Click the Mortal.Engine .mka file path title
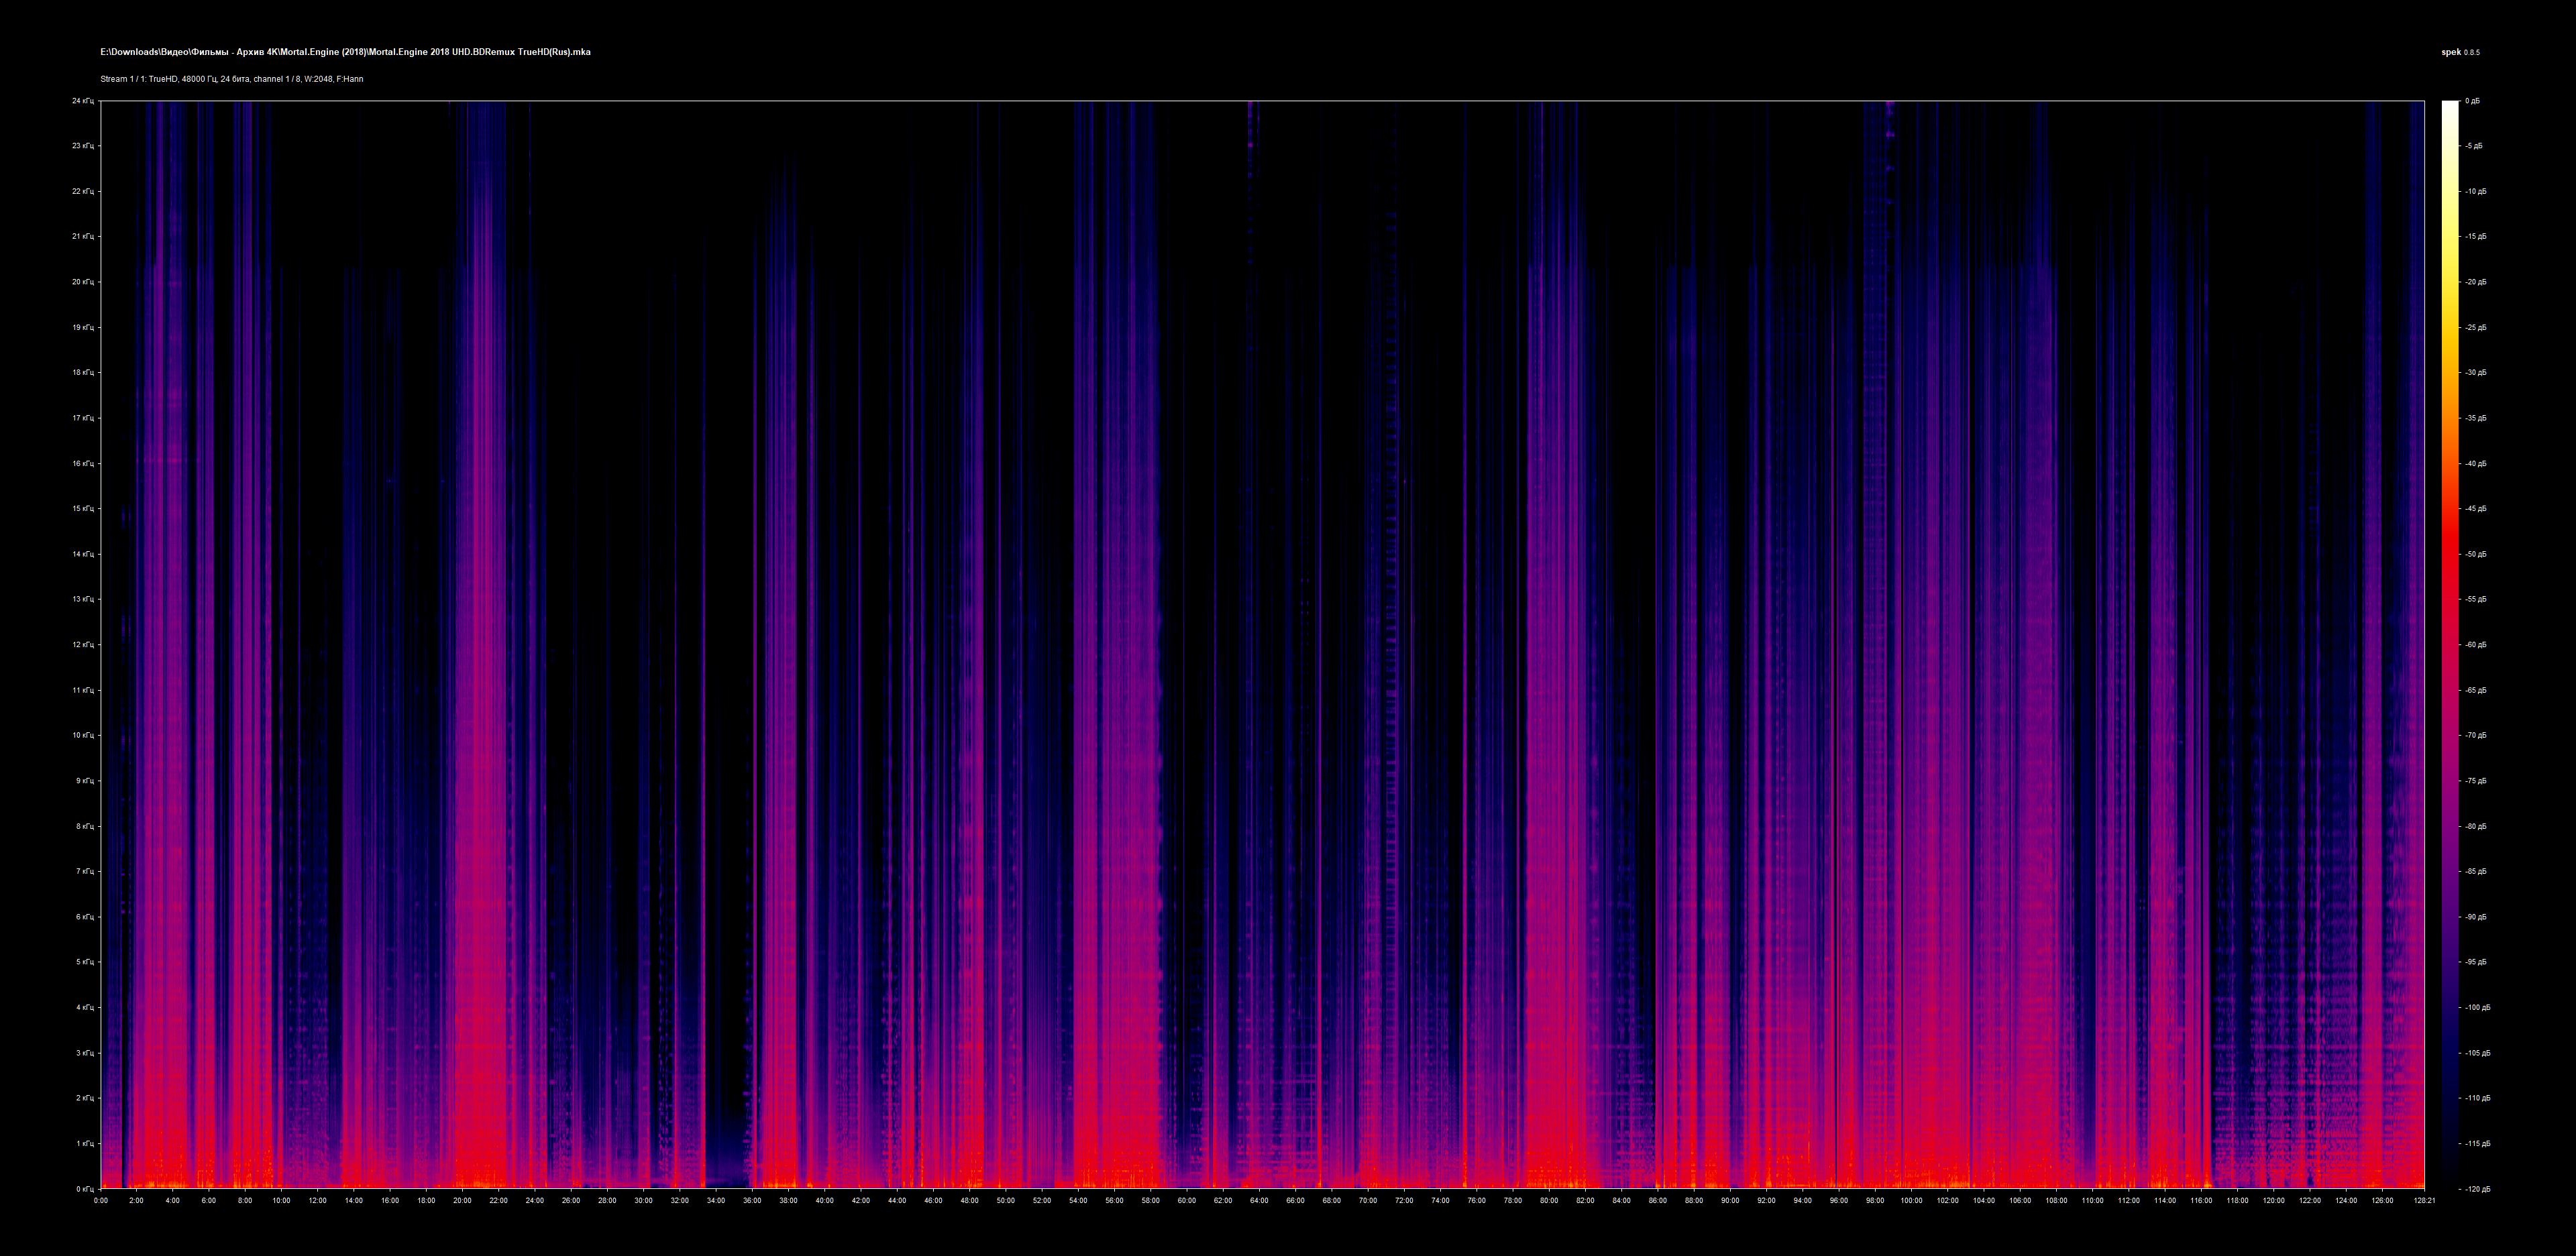2576x1256 pixels. [x=345, y=52]
